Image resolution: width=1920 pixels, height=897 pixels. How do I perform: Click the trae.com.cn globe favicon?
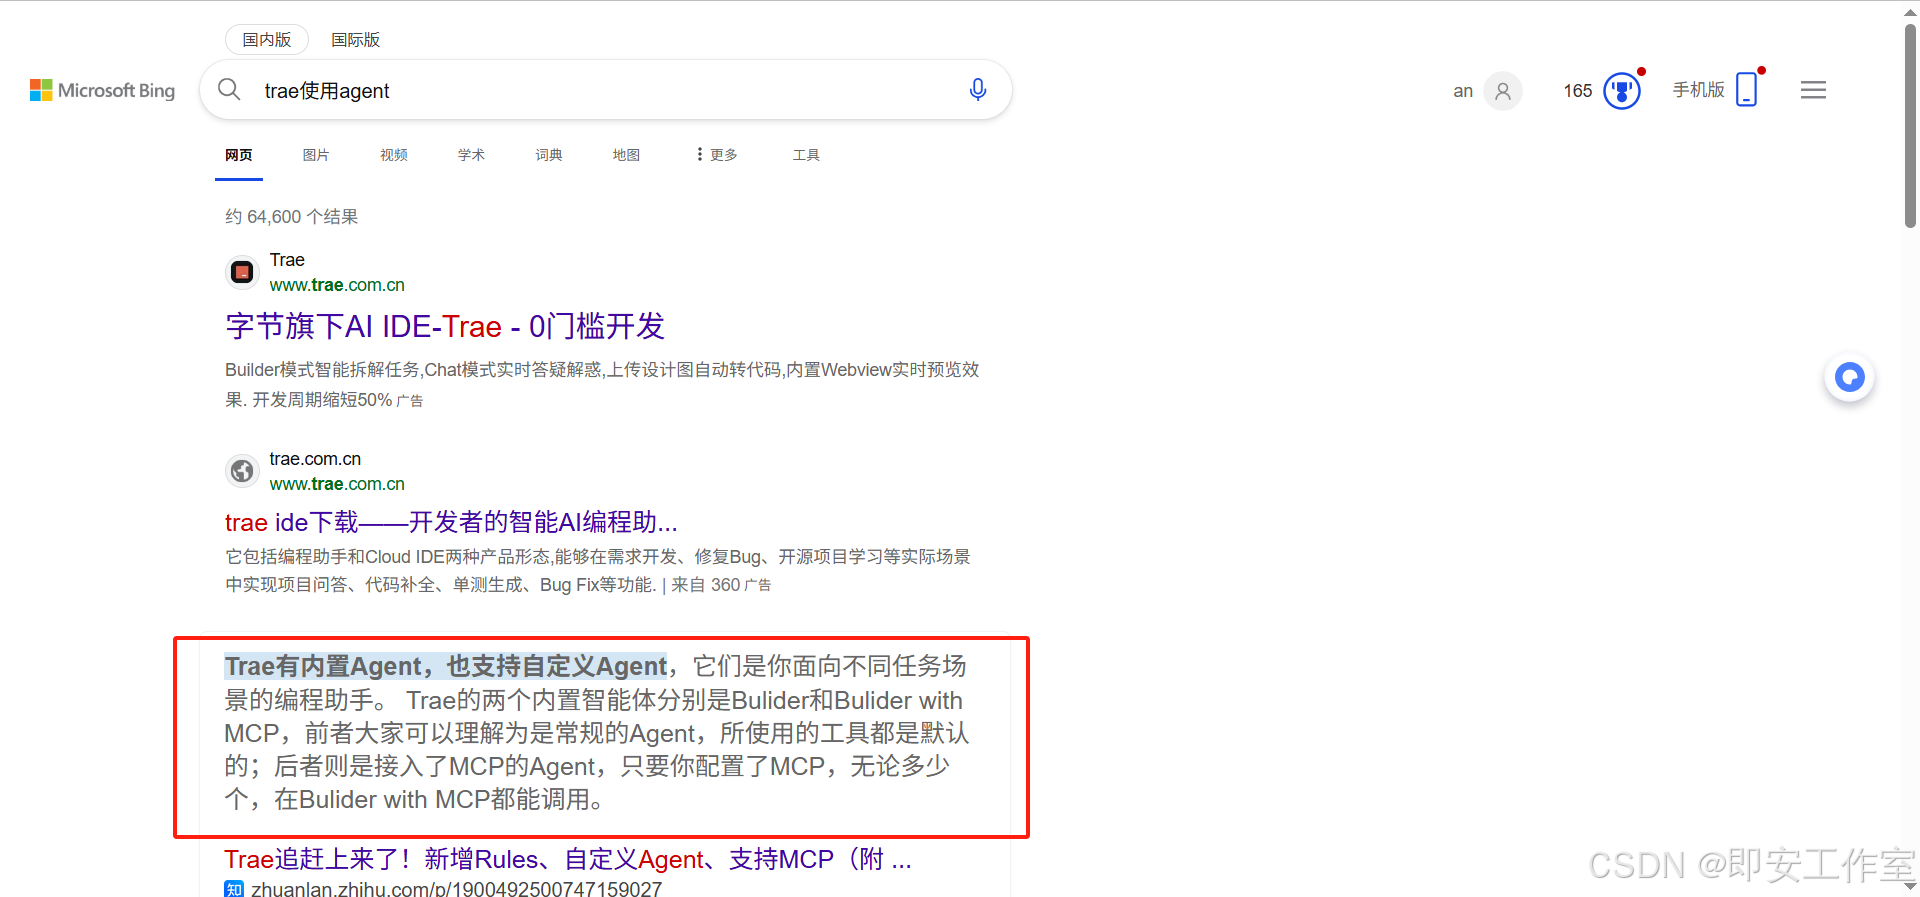tap(242, 471)
